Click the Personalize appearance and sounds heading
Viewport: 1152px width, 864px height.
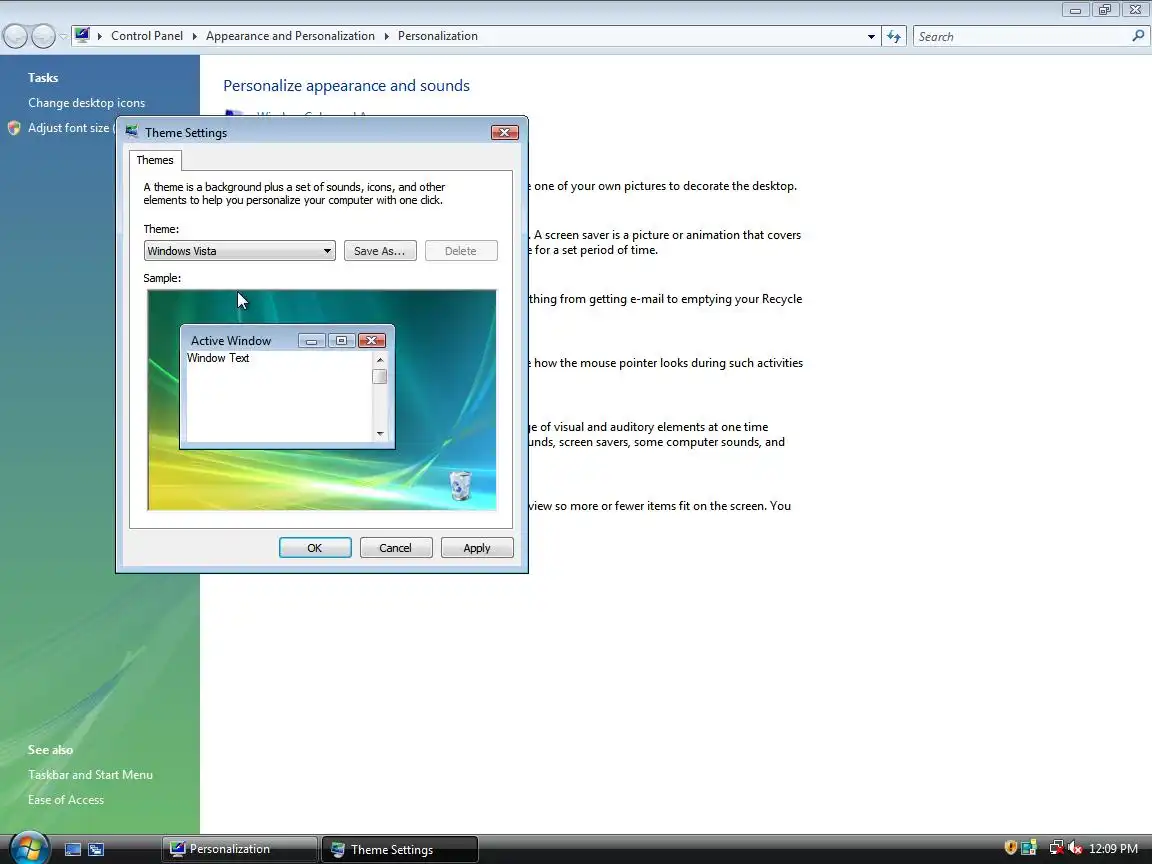347,85
